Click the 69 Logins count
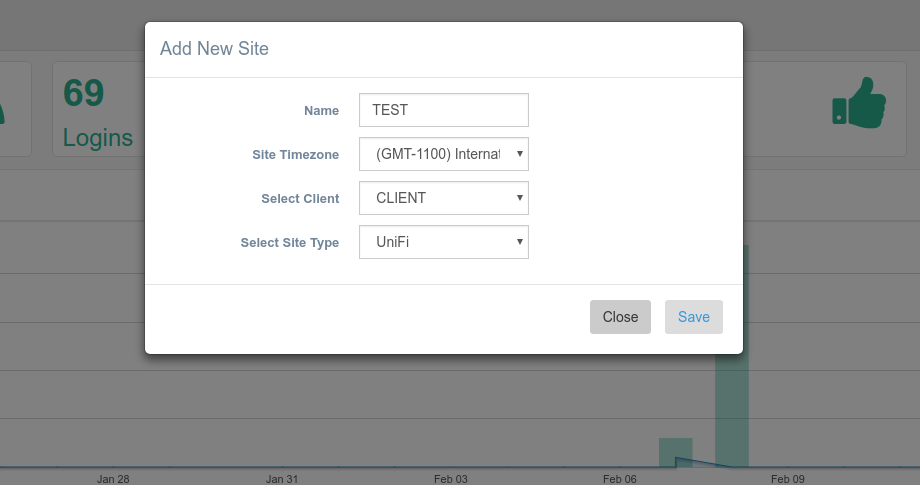The width and height of the screenshot is (920, 485). point(83,93)
